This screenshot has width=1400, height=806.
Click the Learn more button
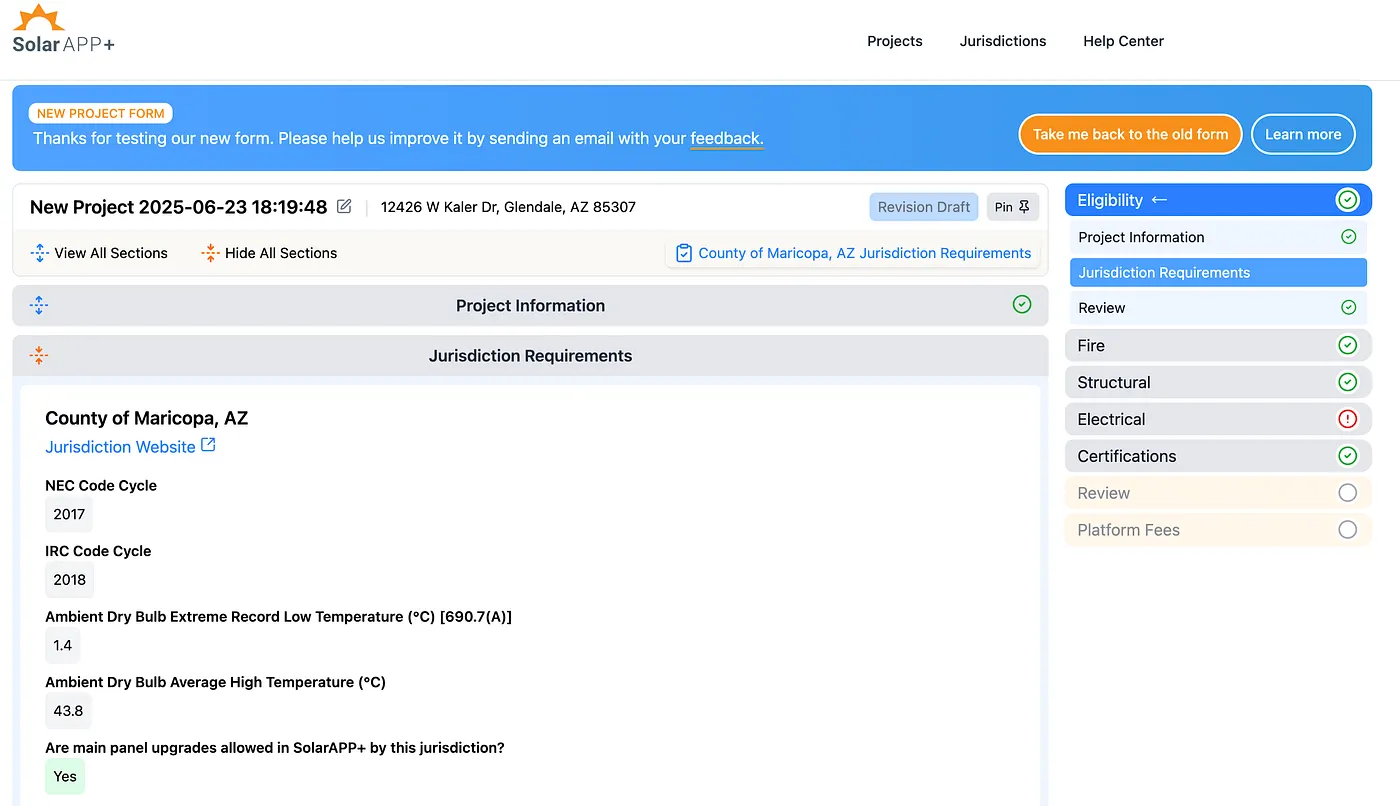(x=1303, y=134)
